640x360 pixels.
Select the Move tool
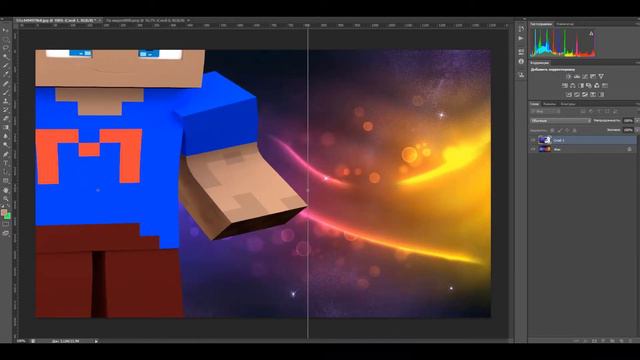pyautogui.click(x=6, y=30)
